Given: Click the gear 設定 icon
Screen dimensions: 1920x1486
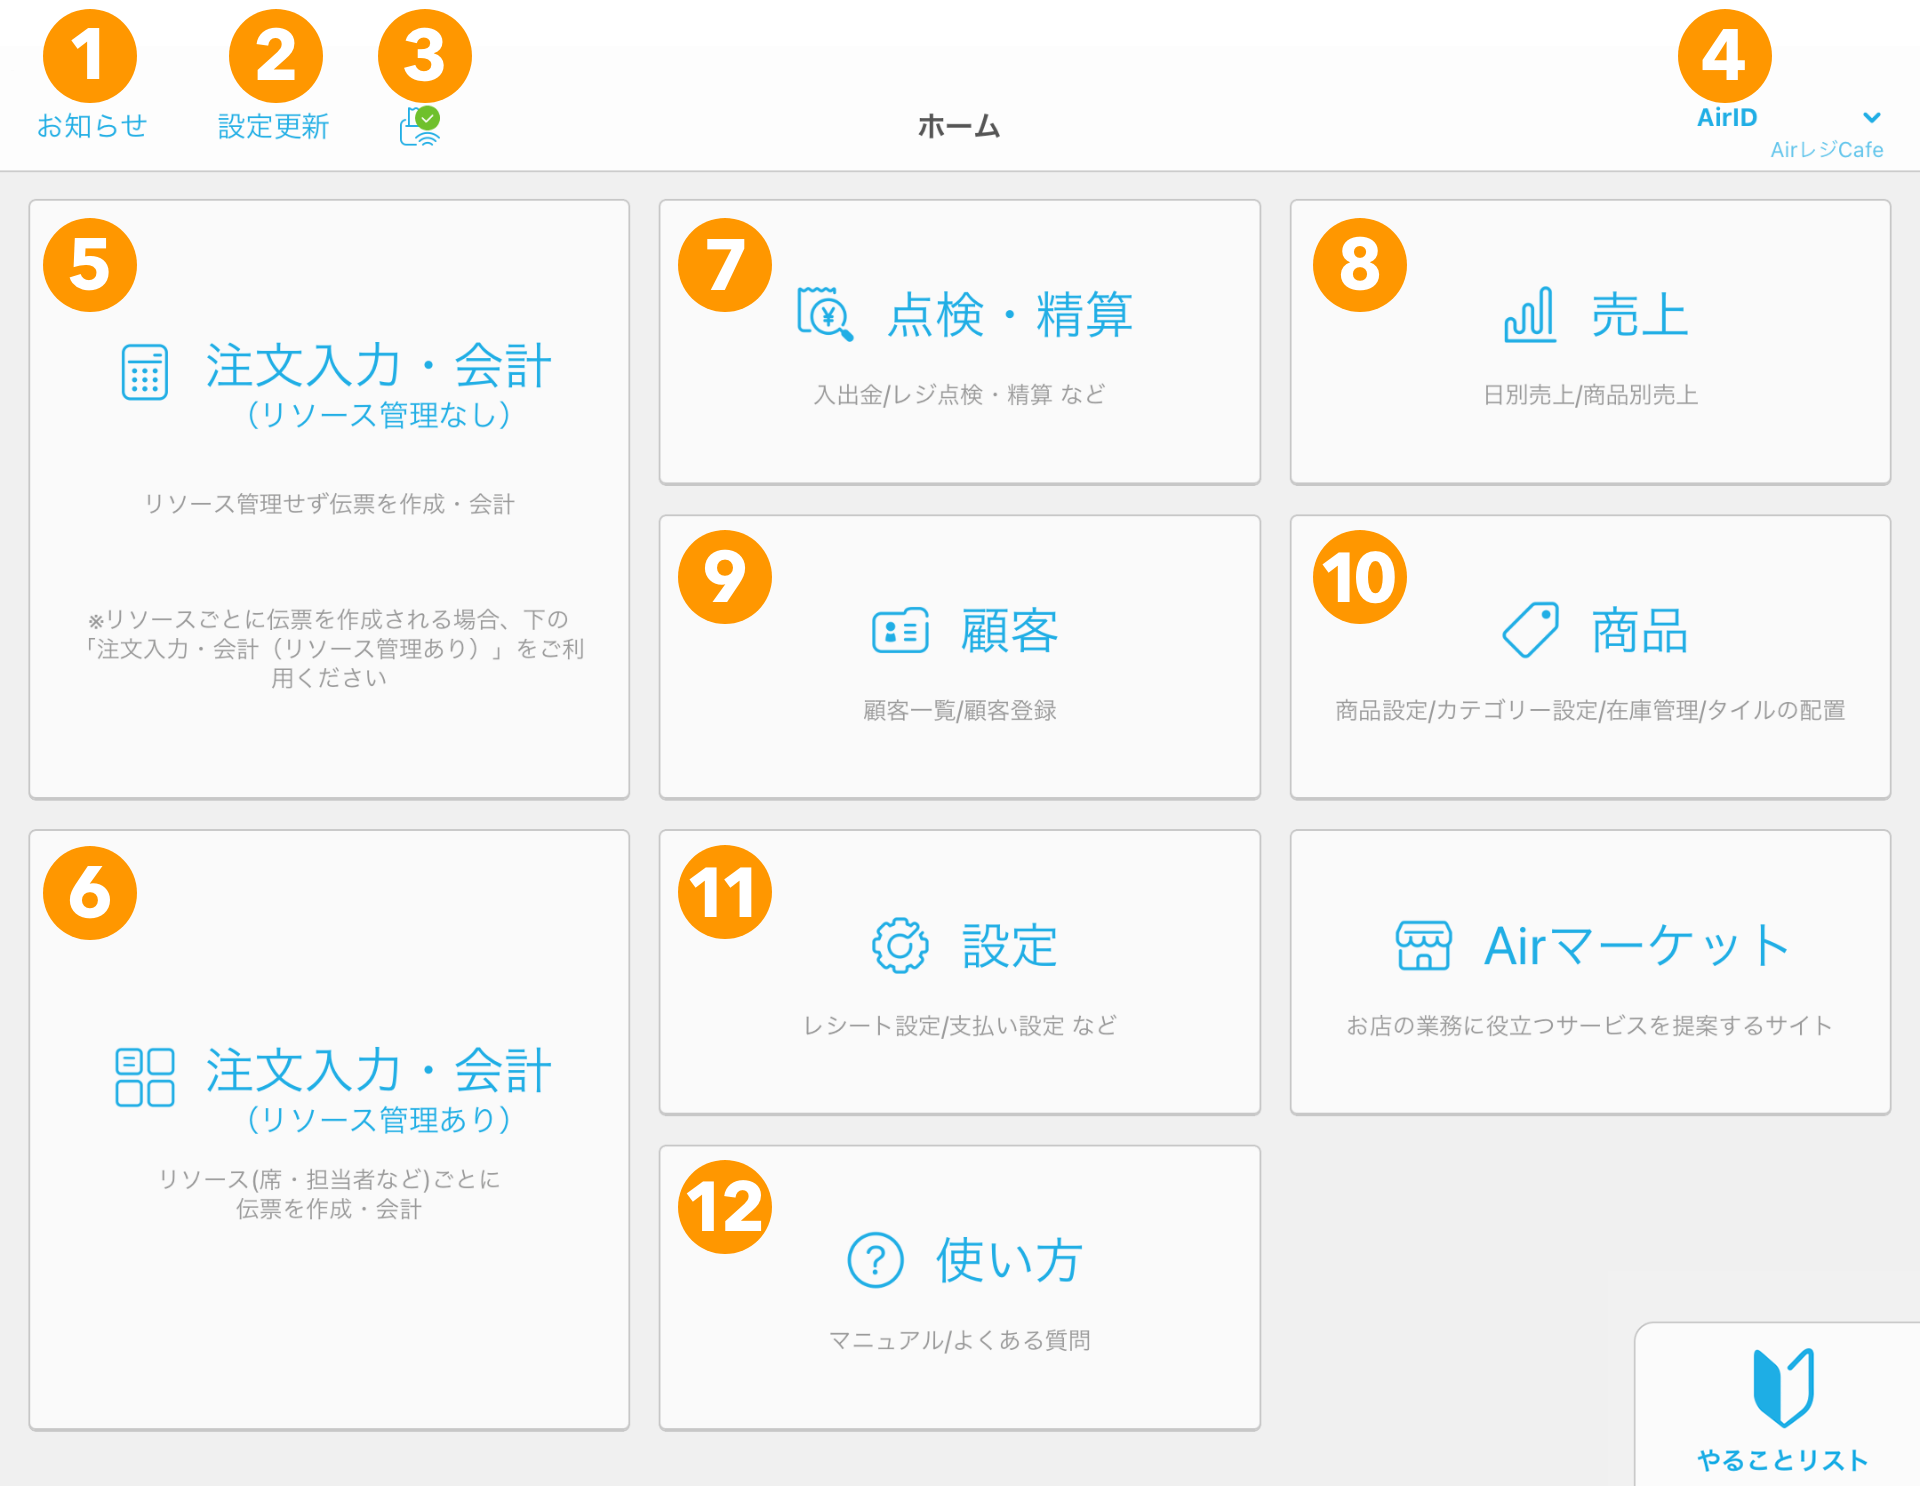Looking at the screenshot, I should point(900,945).
